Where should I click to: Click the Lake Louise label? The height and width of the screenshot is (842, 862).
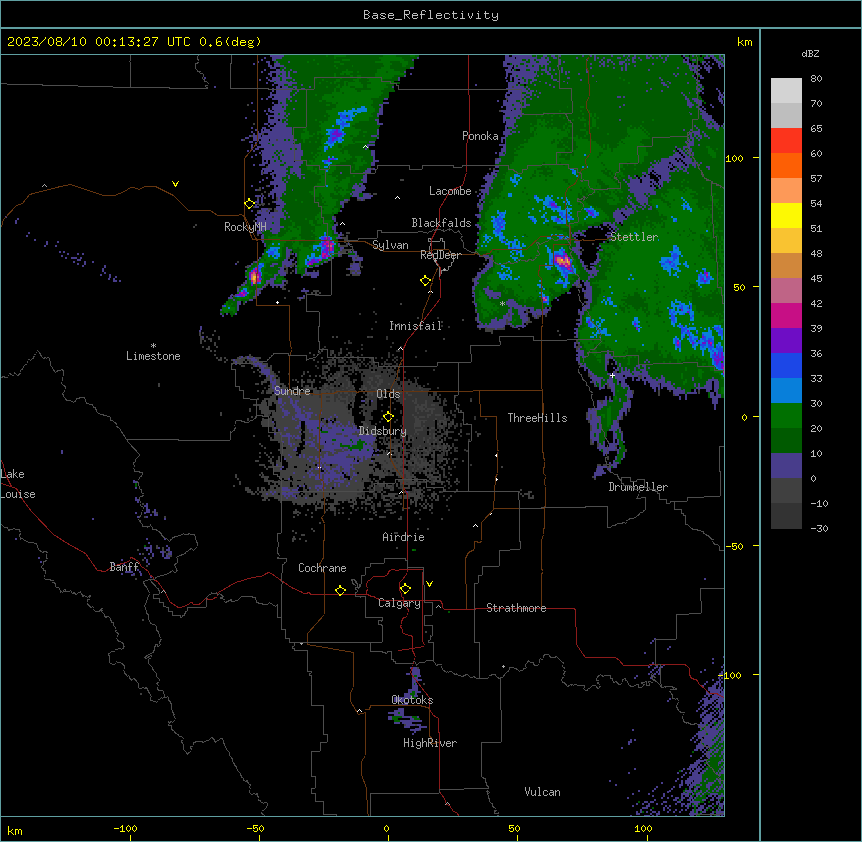click(x=18, y=484)
